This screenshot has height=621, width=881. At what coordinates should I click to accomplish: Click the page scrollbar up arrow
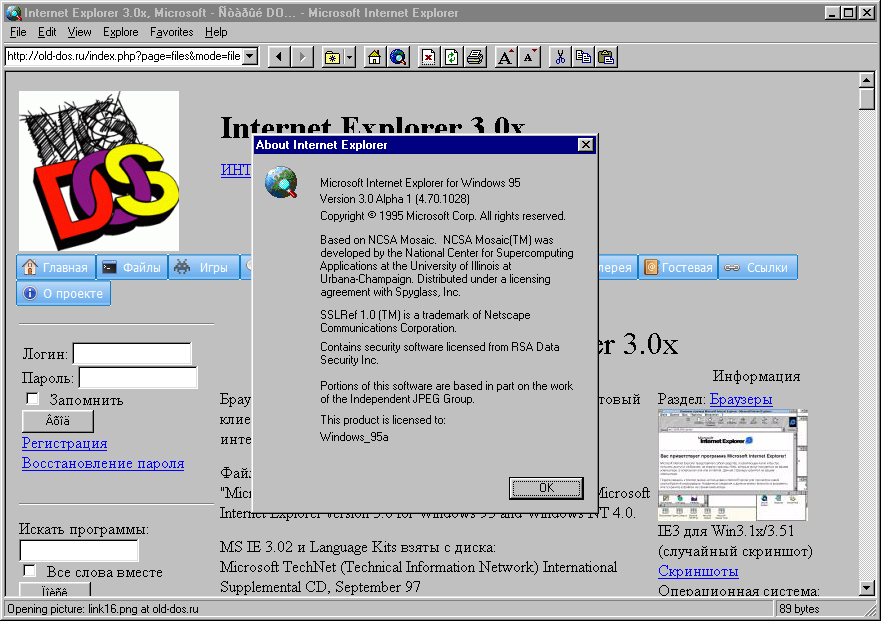[x=866, y=80]
